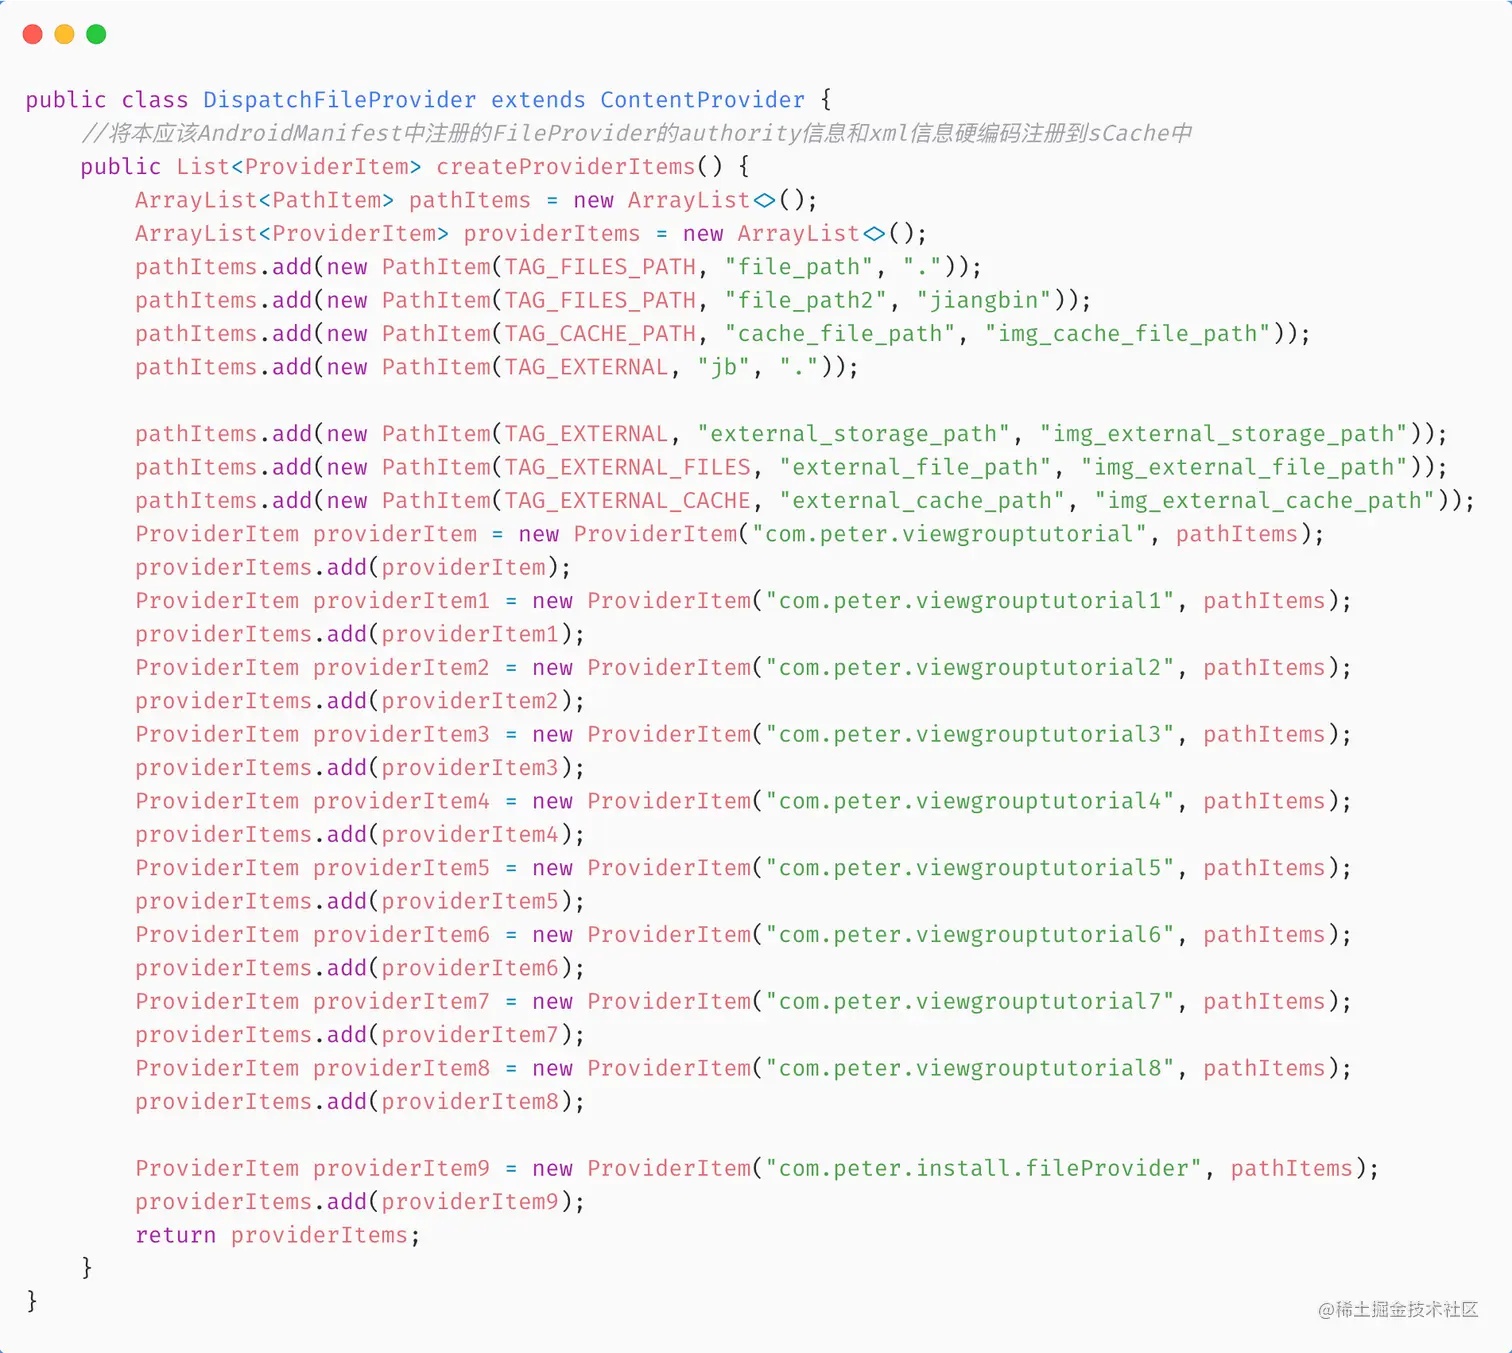Click TAG_EXTERNAL_FILES constant
The height and width of the screenshot is (1353, 1512).
(627, 467)
